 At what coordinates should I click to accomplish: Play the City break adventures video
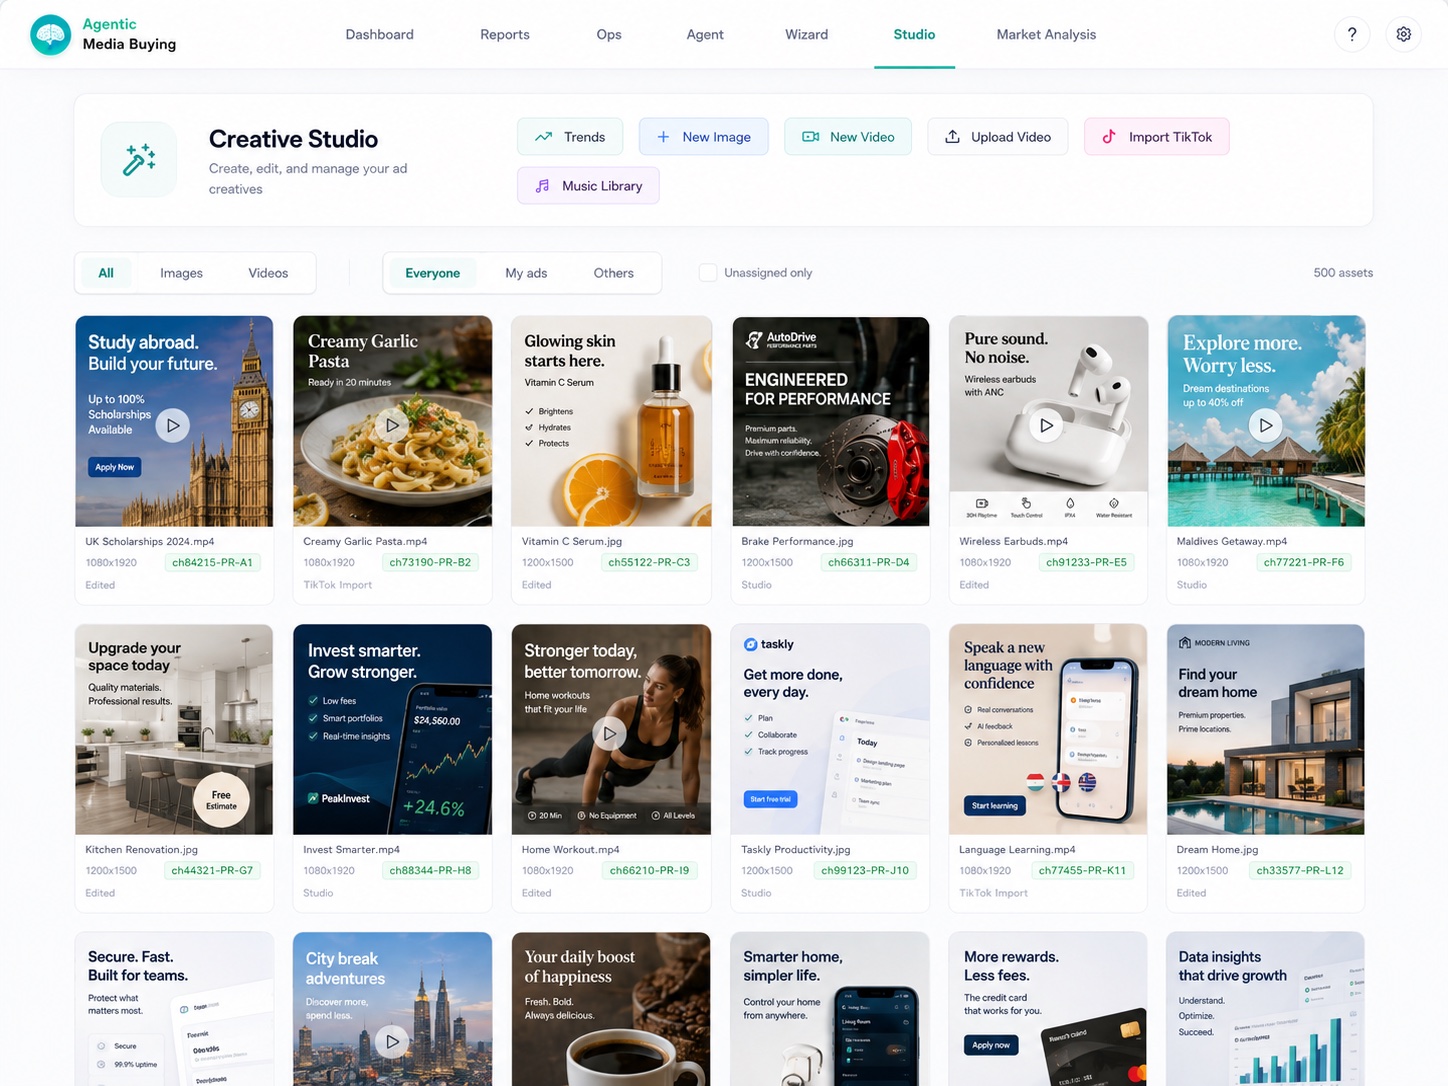tap(392, 1042)
